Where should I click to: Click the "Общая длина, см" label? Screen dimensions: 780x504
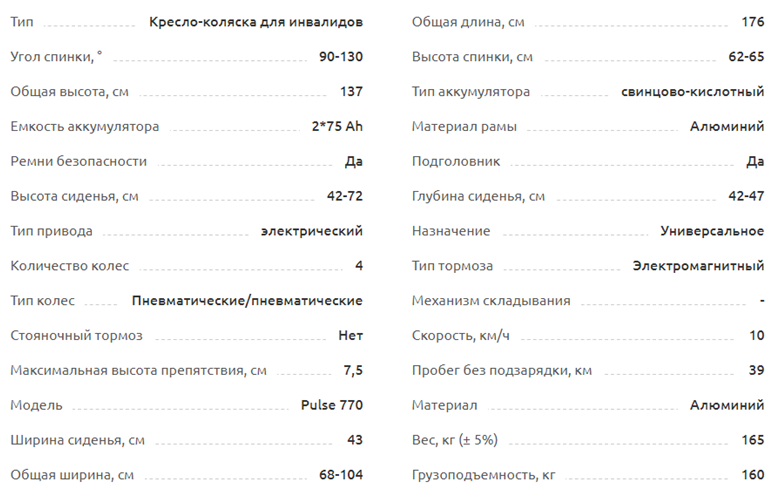468,21
